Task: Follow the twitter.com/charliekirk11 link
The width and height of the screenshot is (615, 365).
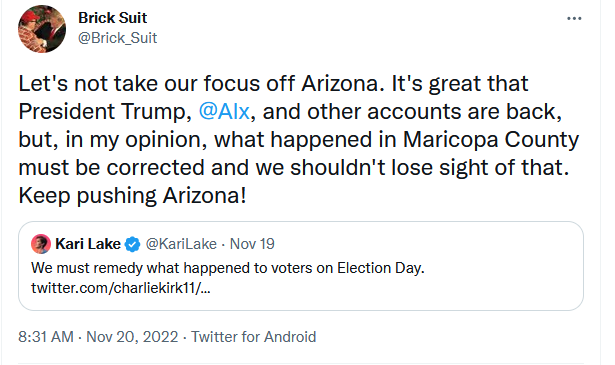Action: point(121,288)
